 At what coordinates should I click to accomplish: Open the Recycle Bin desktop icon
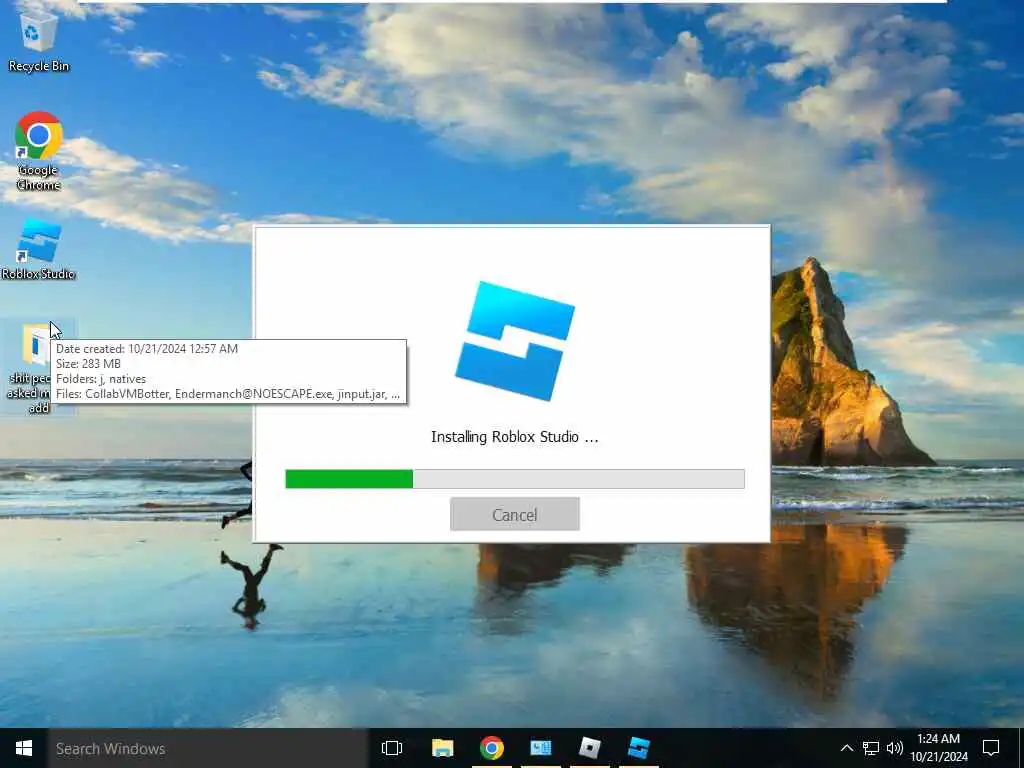39,42
